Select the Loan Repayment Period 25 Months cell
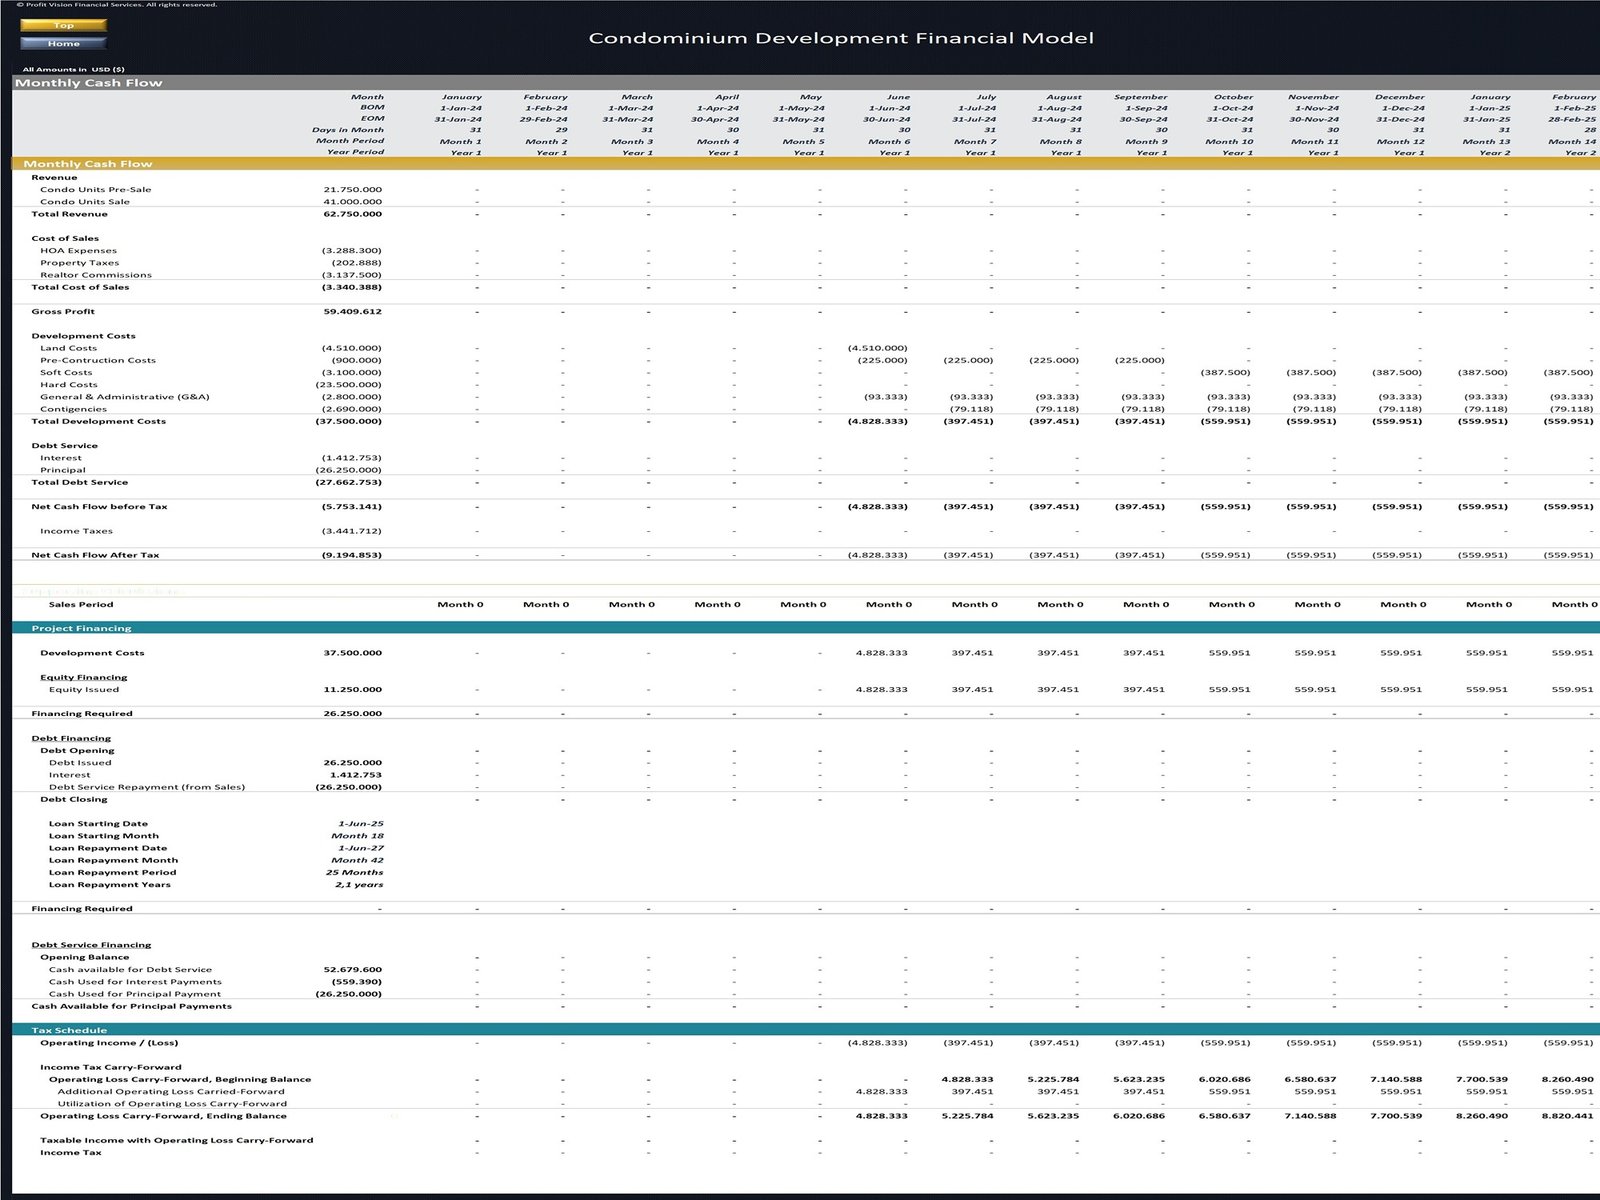 [354, 872]
